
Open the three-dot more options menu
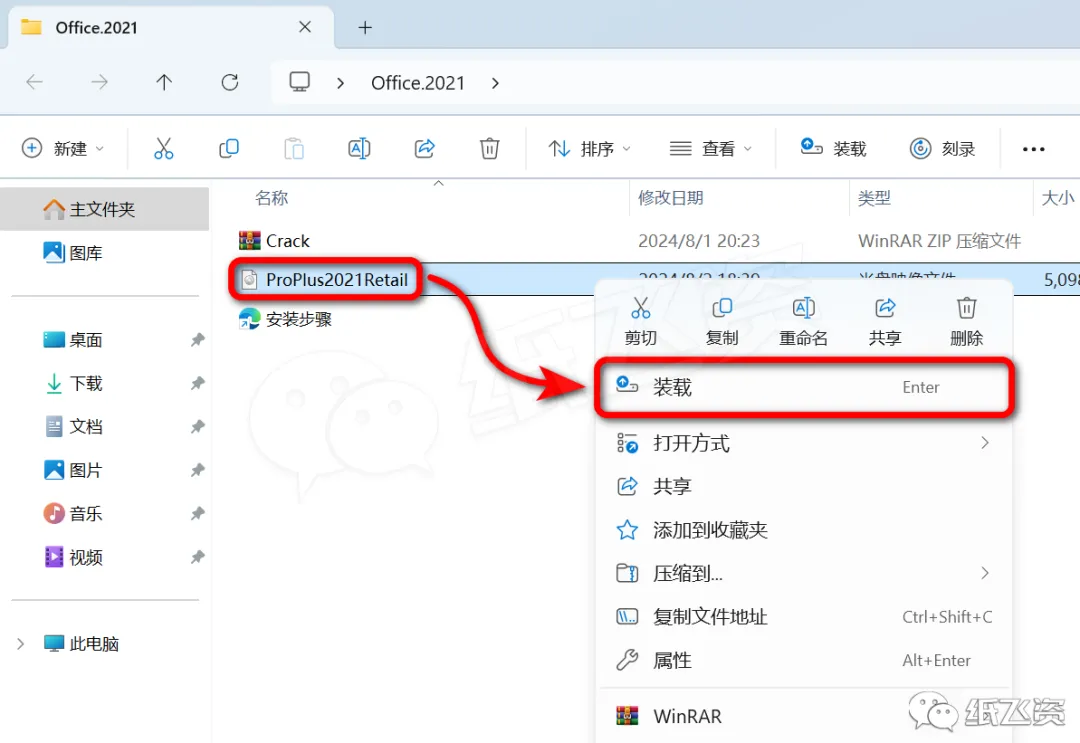pos(1033,149)
